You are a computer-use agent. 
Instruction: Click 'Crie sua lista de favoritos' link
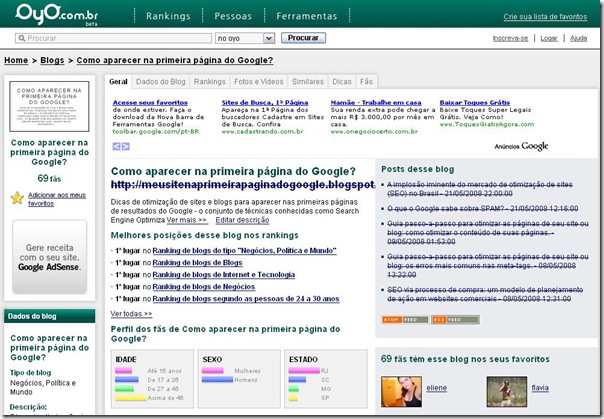pos(545,17)
